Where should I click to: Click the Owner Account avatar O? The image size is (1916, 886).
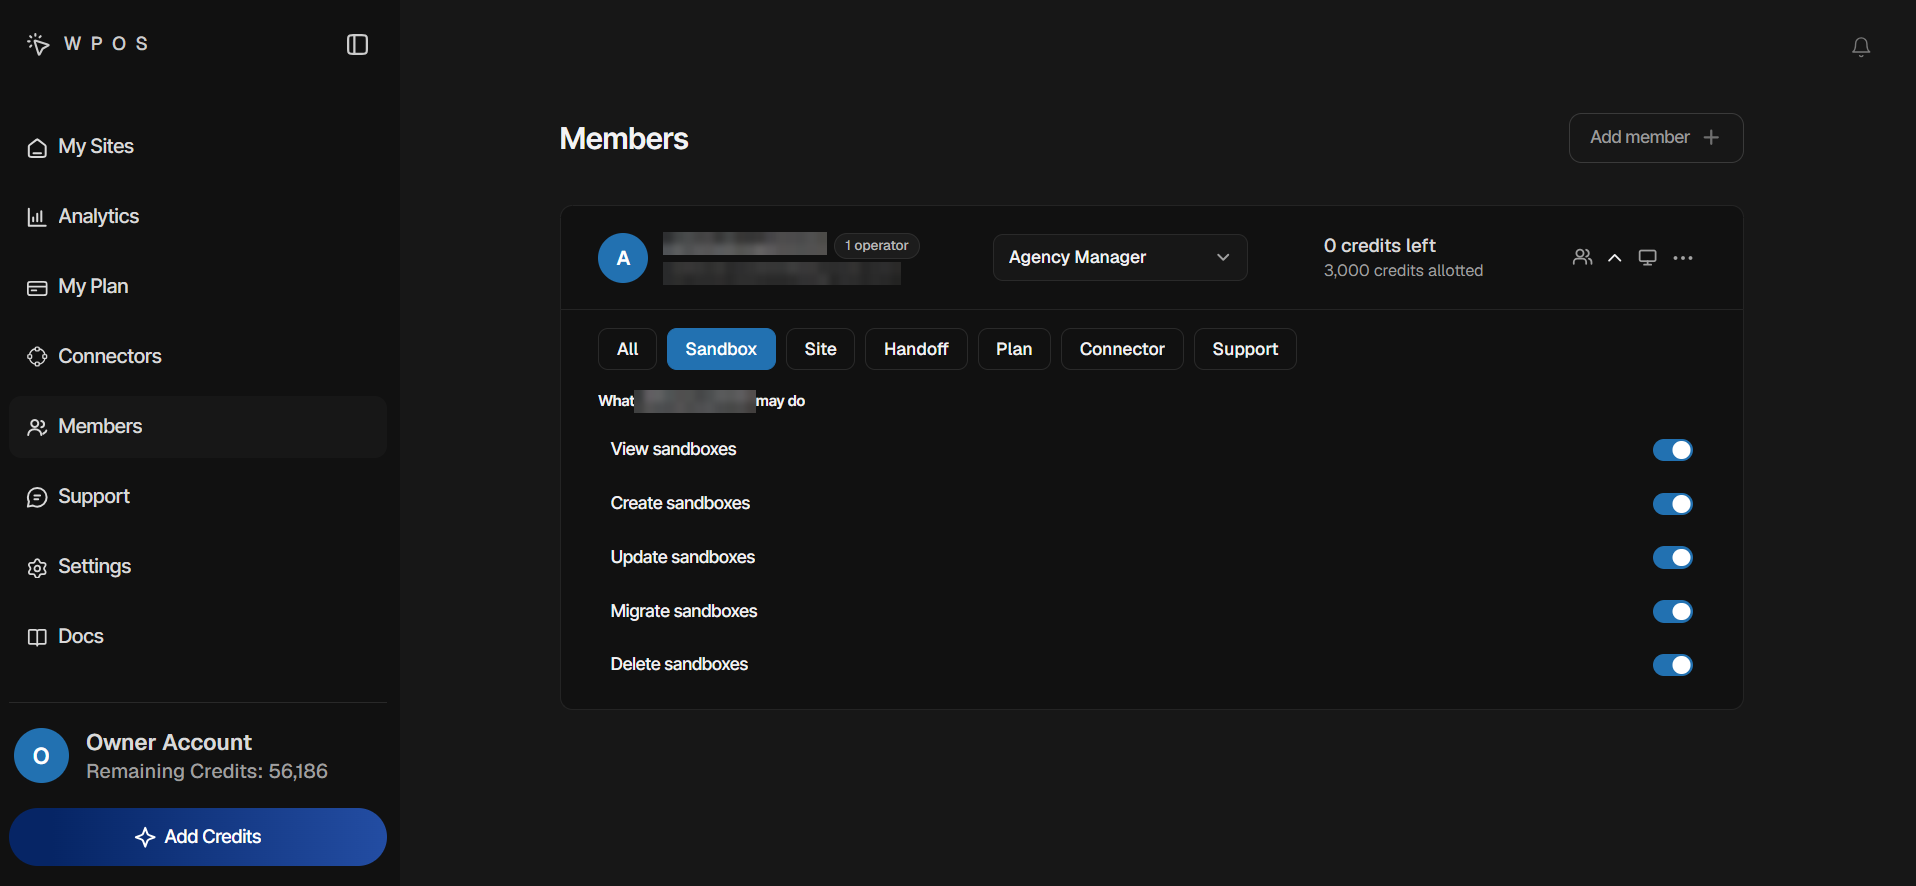tap(41, 756)
